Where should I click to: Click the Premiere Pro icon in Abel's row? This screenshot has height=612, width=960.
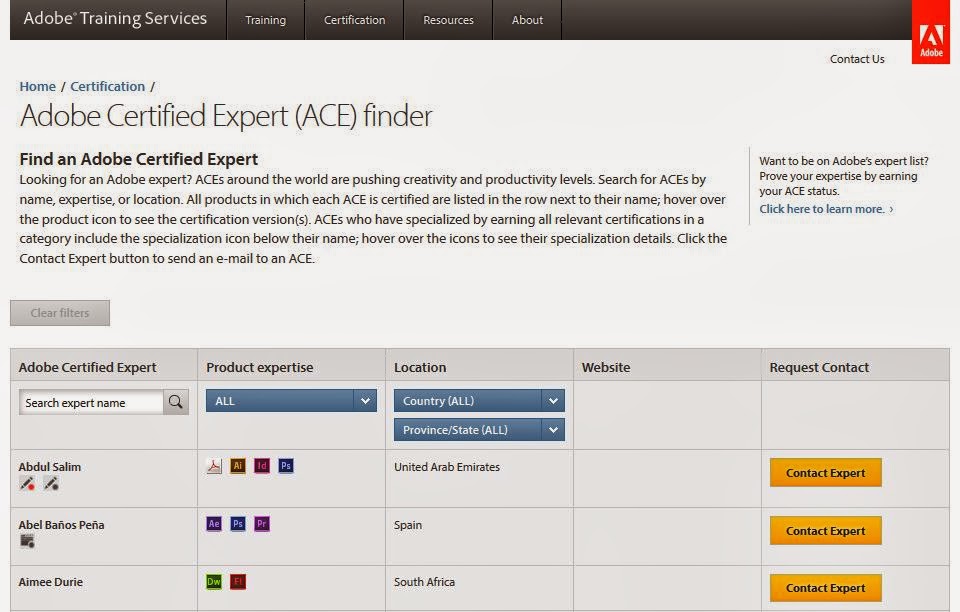261,523
